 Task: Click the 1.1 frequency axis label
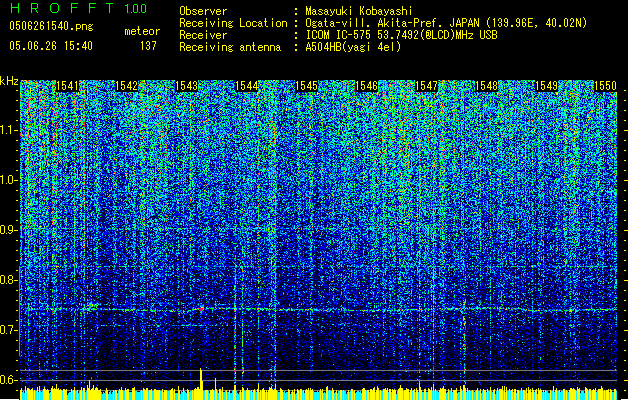[x=9, y=130]
